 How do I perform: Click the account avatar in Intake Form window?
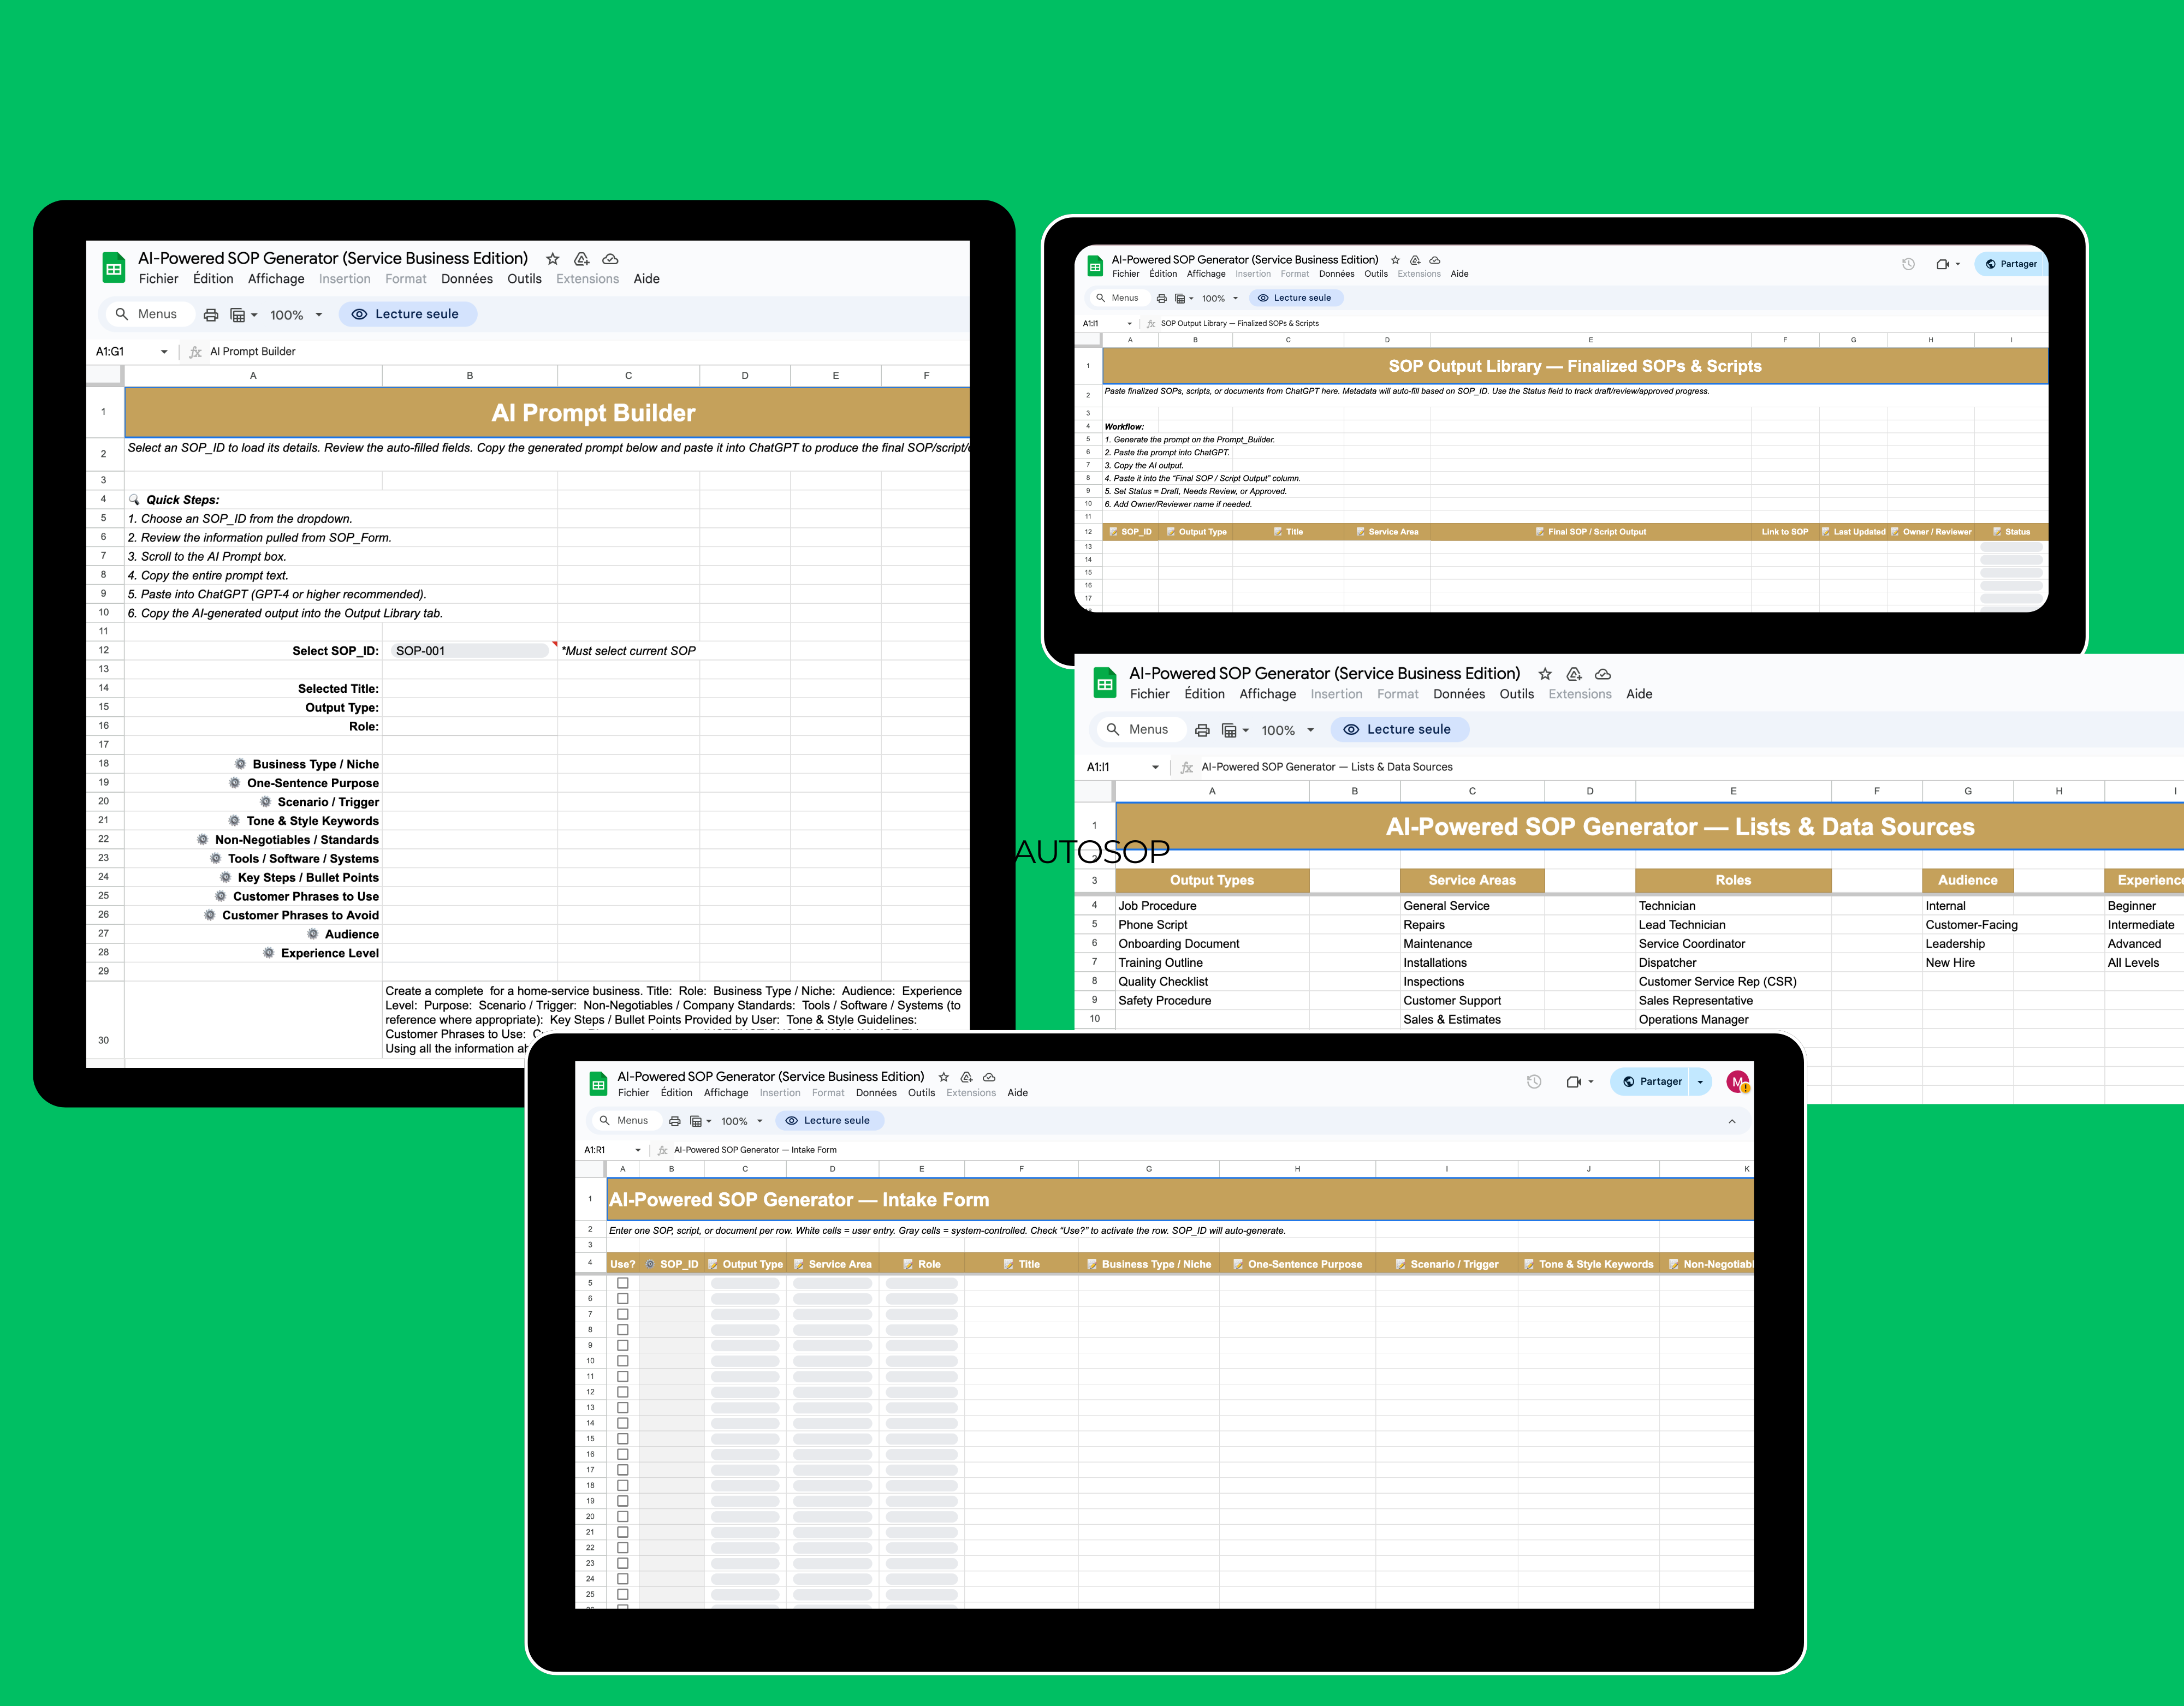coord(1738,1081)
